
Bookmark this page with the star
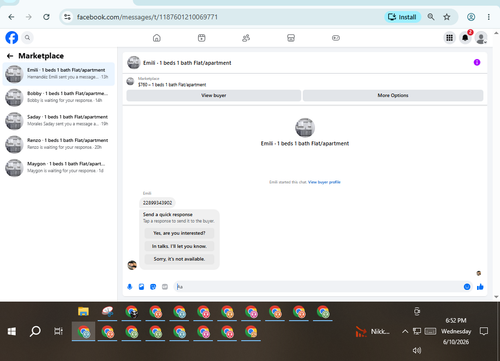[447, 17]
